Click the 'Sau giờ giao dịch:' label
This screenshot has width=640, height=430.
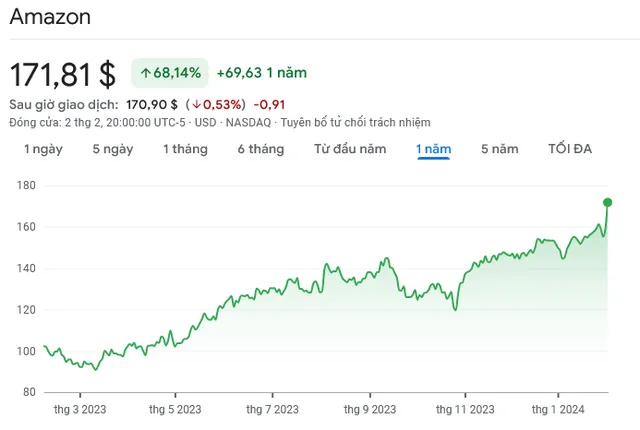click(x=64, y=104)
